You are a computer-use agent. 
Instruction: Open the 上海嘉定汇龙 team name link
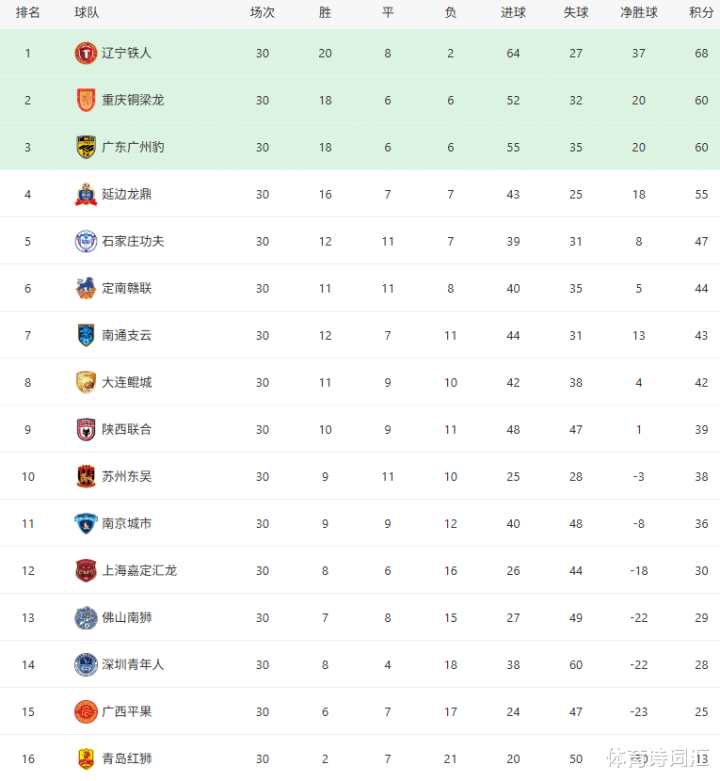pyautogui.click(x=139, y=570)
